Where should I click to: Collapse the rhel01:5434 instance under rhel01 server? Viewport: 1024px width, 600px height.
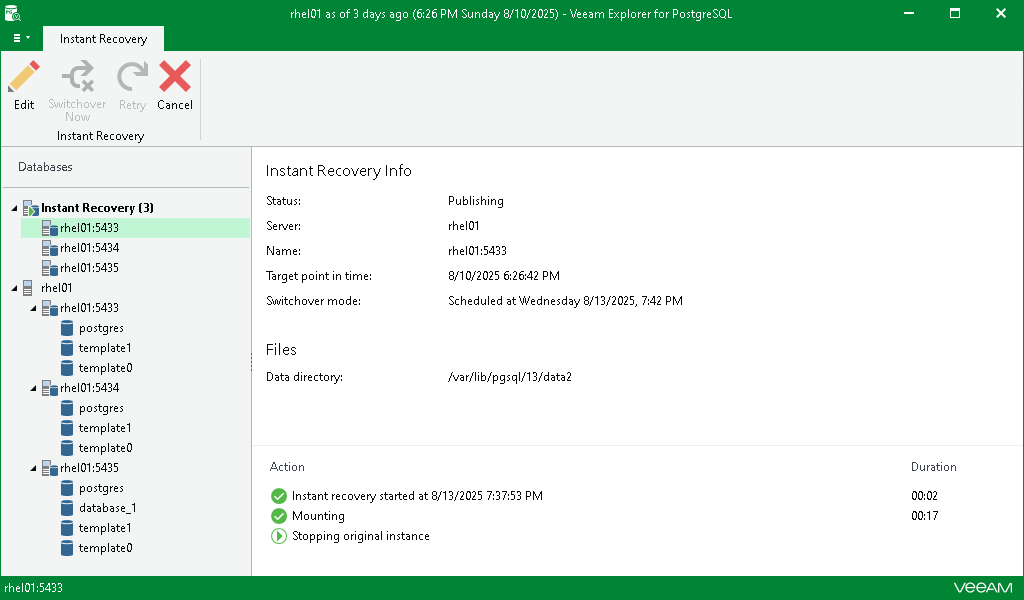pyautogui.click(x=33, y=388)
